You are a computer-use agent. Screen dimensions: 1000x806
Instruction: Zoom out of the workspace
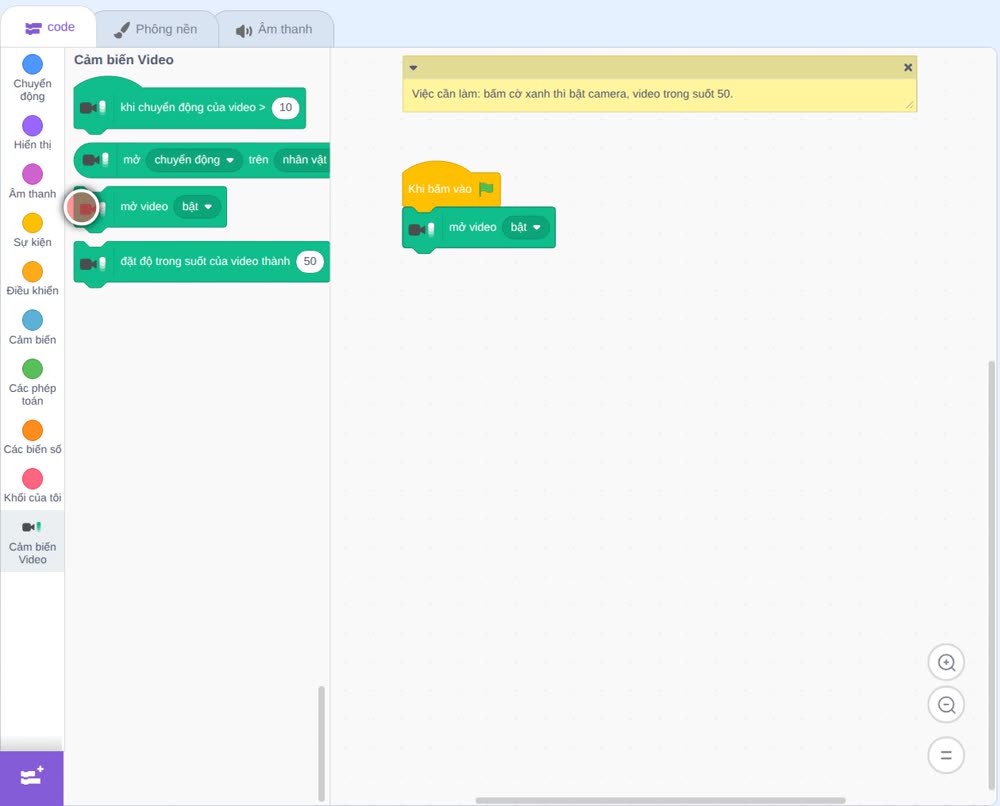[946, 705]
